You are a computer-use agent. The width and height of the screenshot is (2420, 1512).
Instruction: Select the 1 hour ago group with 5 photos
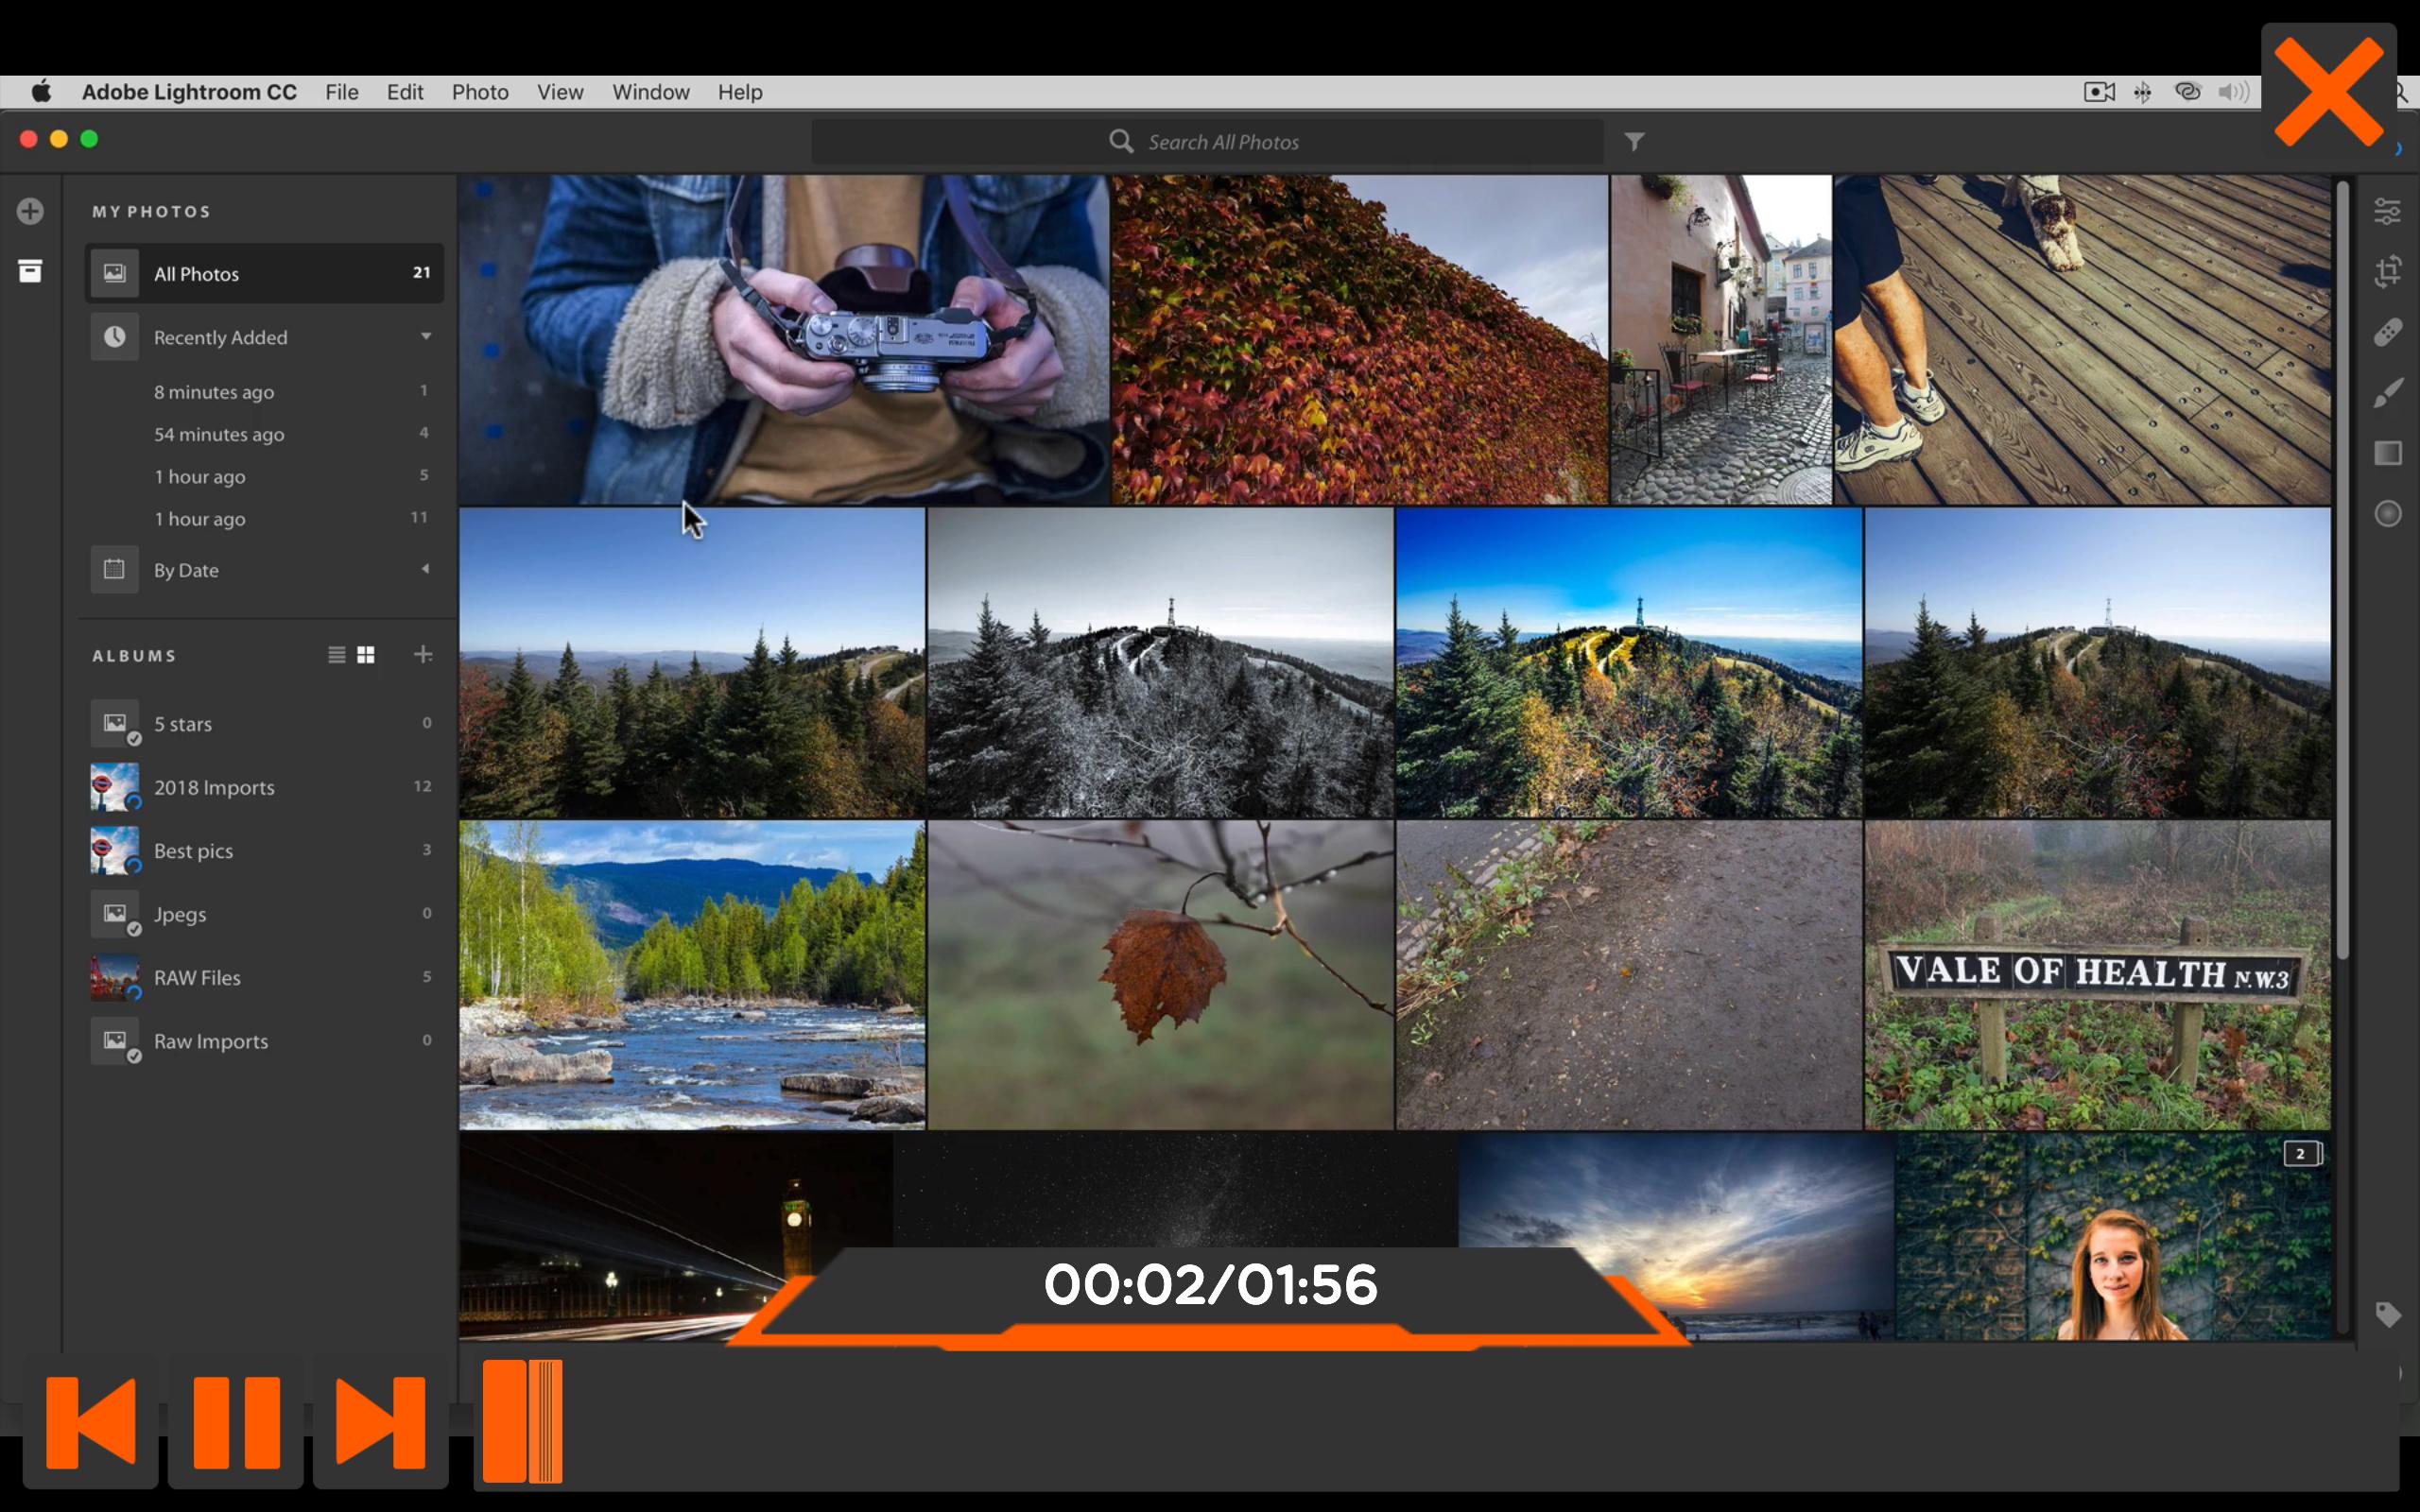(x=265, y=476)
